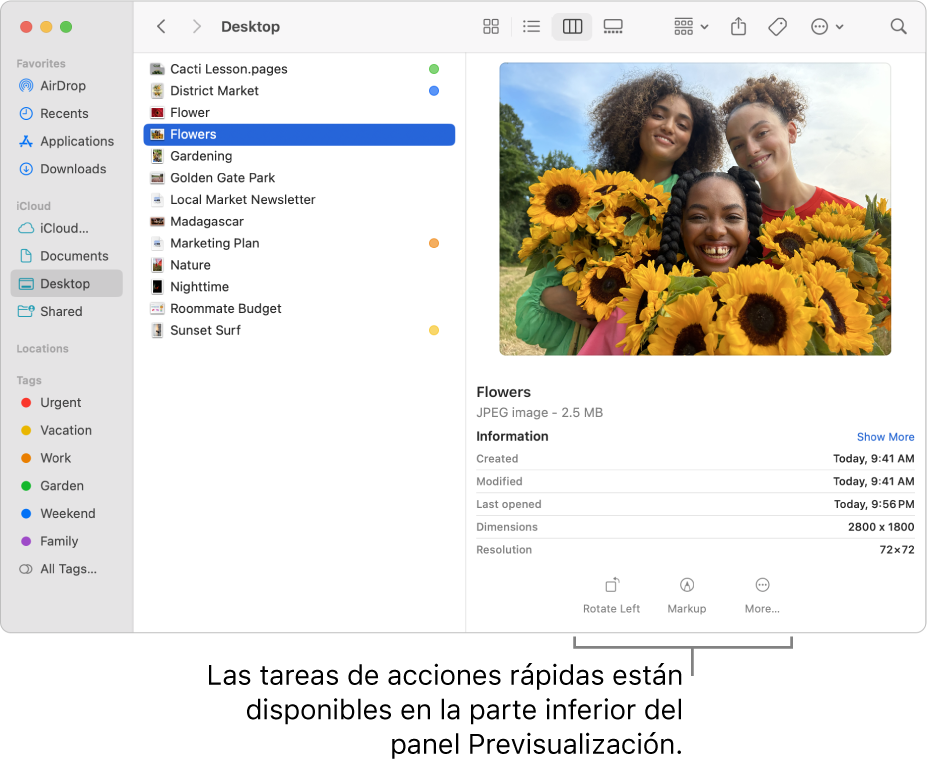Screen dimensions: 928x766
Task: Open iCloud Drive in the sidebar
Action: click(x=64, y=228)
